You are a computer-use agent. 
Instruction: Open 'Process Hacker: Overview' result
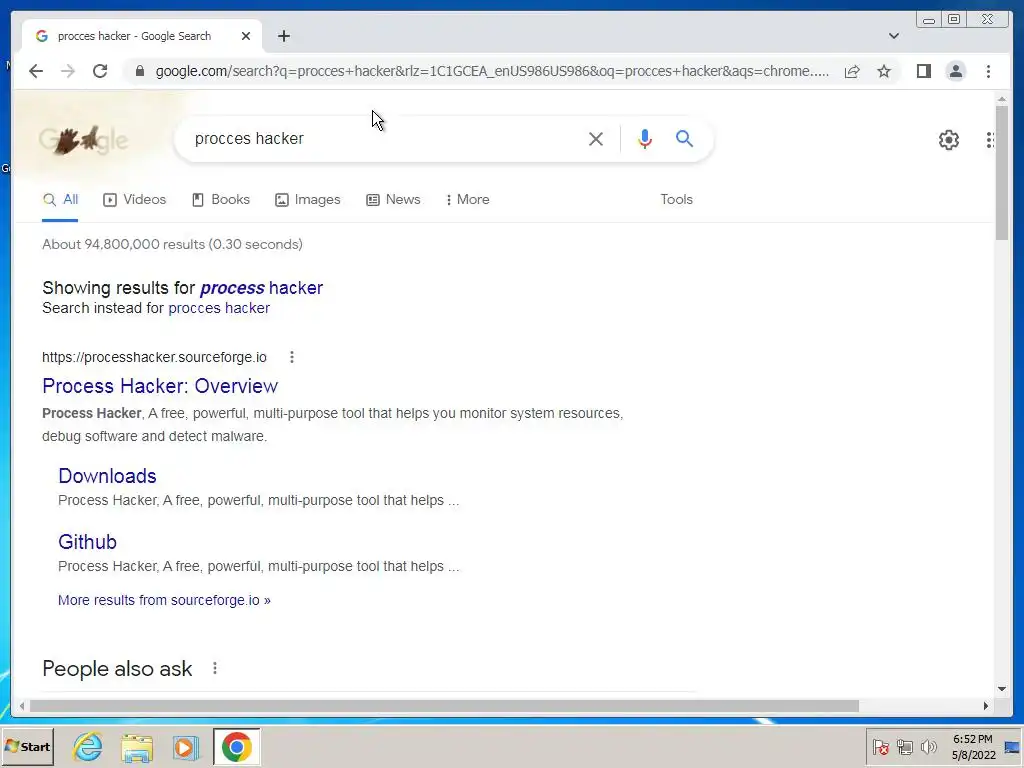tap(160, 386)
